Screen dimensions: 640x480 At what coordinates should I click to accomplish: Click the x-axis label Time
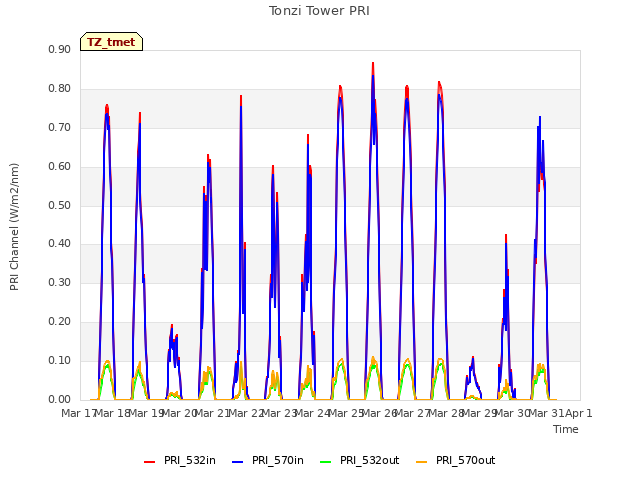click(x=566, y=429)
